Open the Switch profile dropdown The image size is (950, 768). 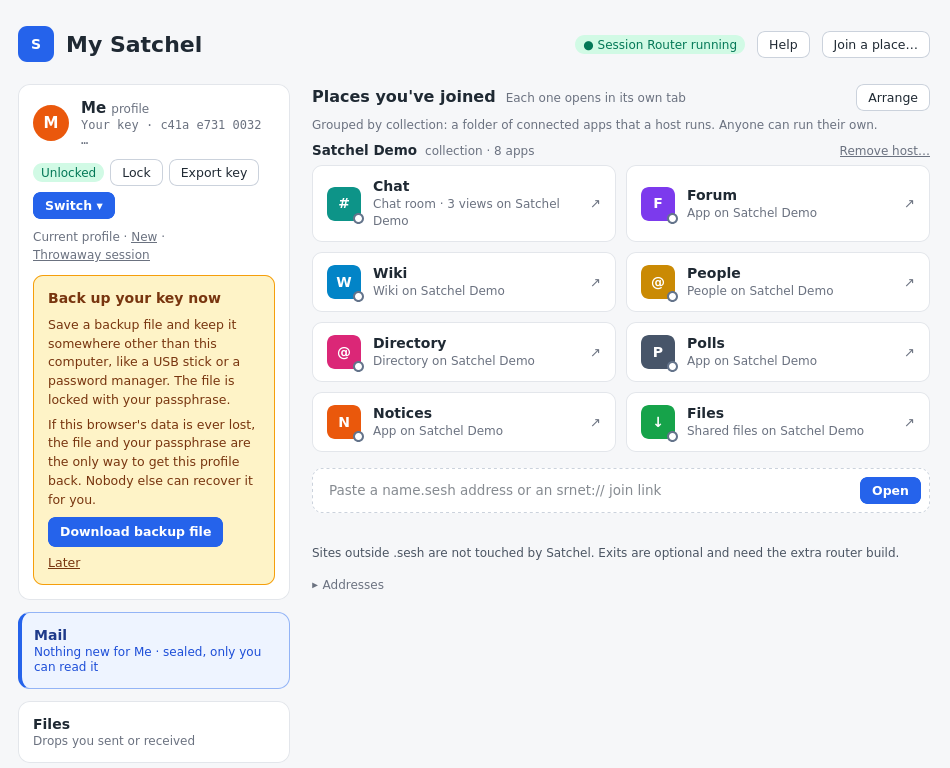click(x=74, y=205)
